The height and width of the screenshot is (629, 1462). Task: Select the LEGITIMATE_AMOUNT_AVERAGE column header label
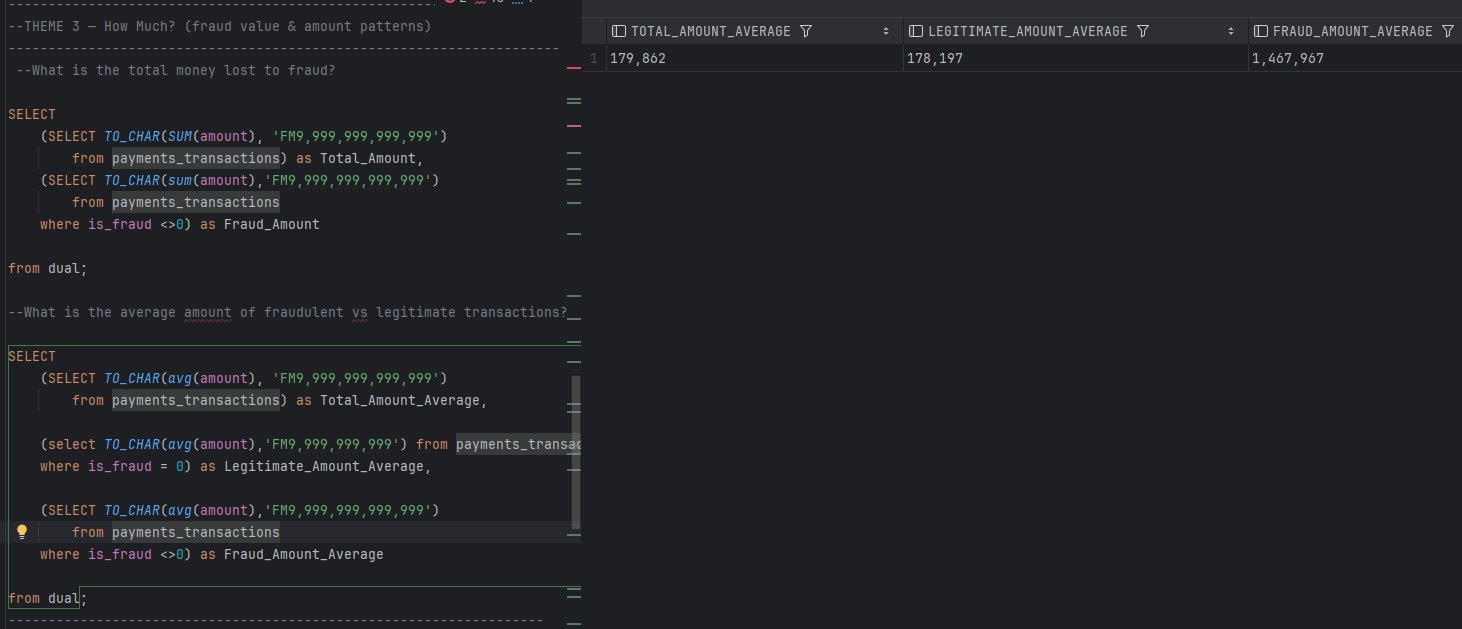click(1028, 32)
